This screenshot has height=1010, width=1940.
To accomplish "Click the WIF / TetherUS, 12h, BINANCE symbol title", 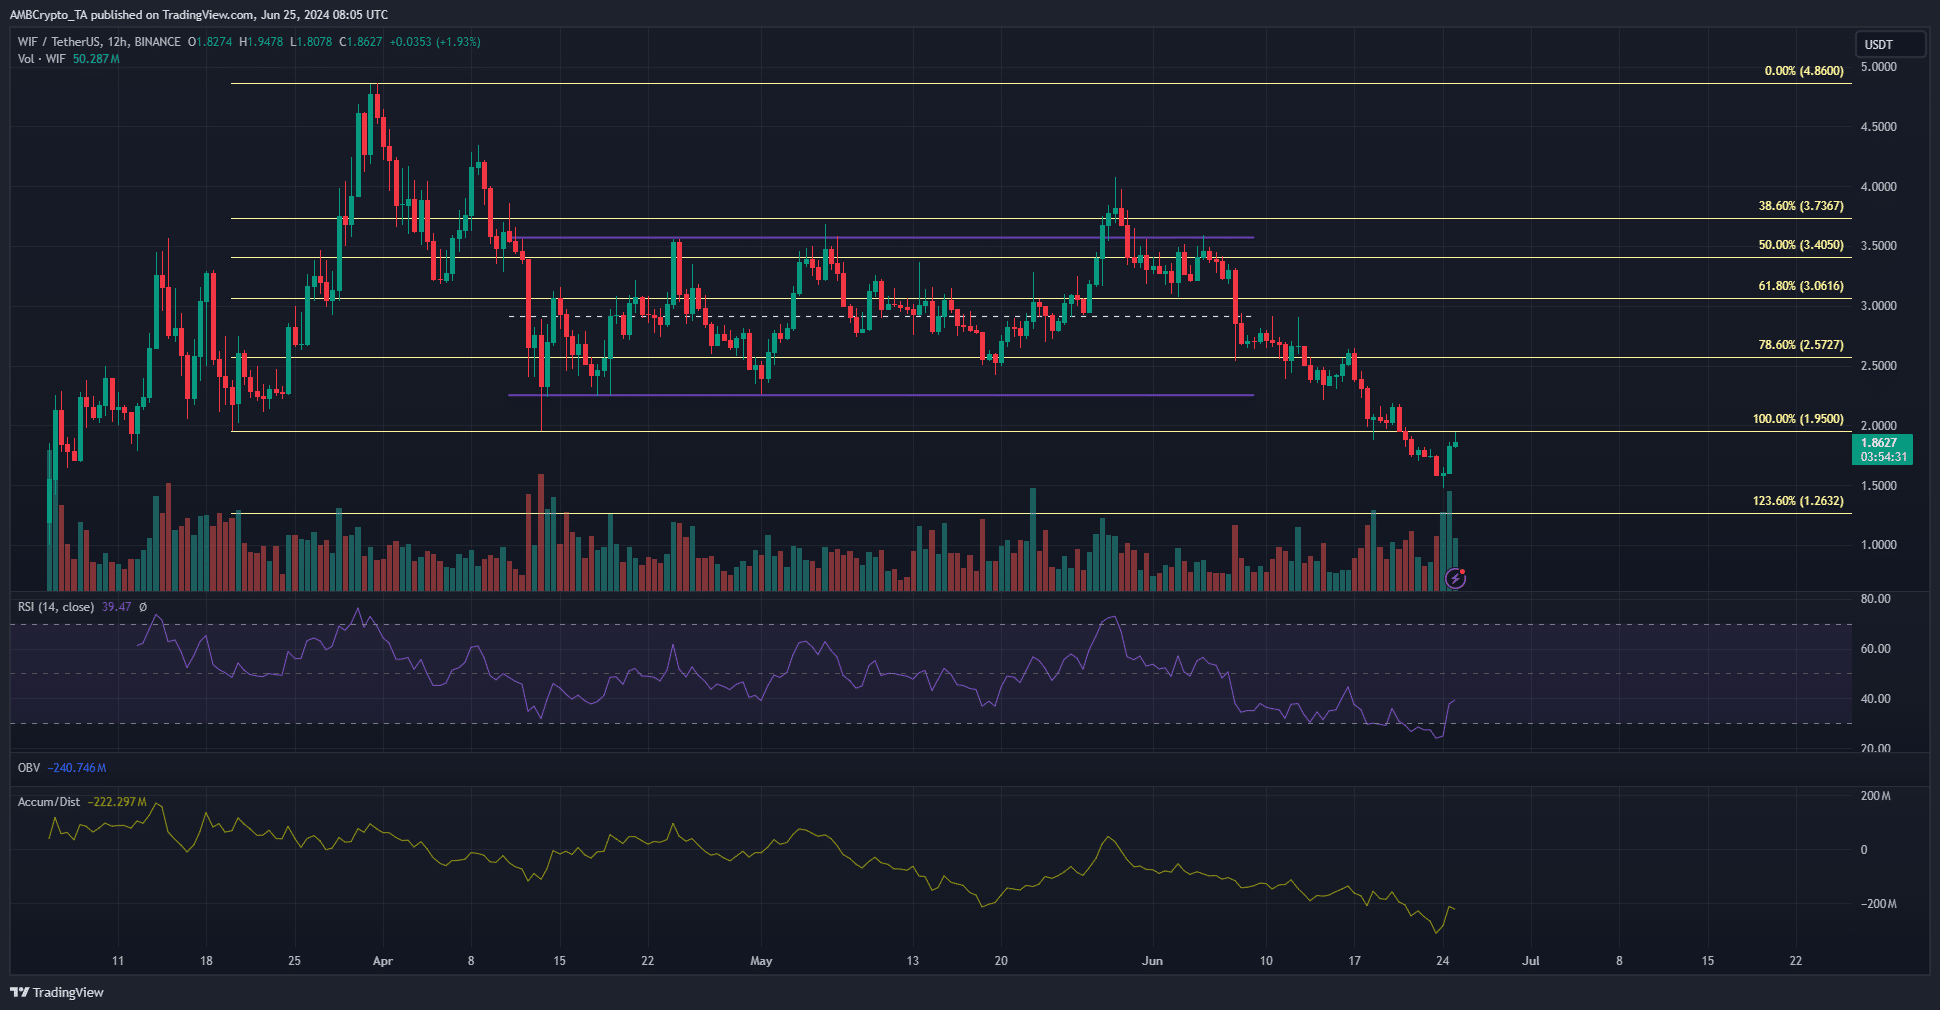I will tap(99, 42).
